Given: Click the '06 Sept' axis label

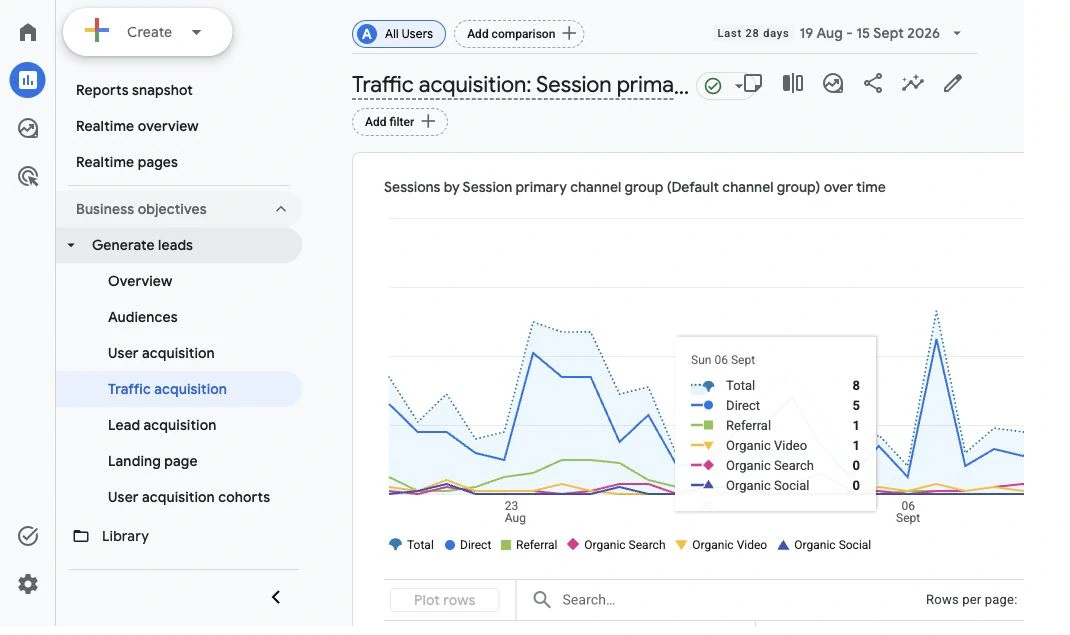Looking at the screenshot, I should point(908,512).
